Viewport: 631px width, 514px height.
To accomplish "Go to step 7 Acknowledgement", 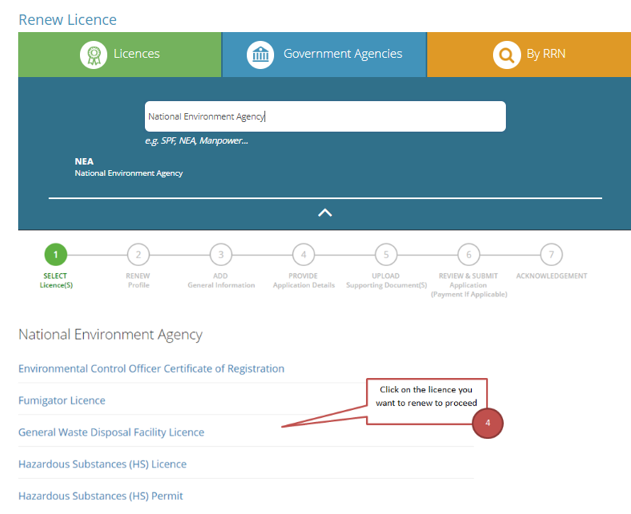I will pos(551,254).
